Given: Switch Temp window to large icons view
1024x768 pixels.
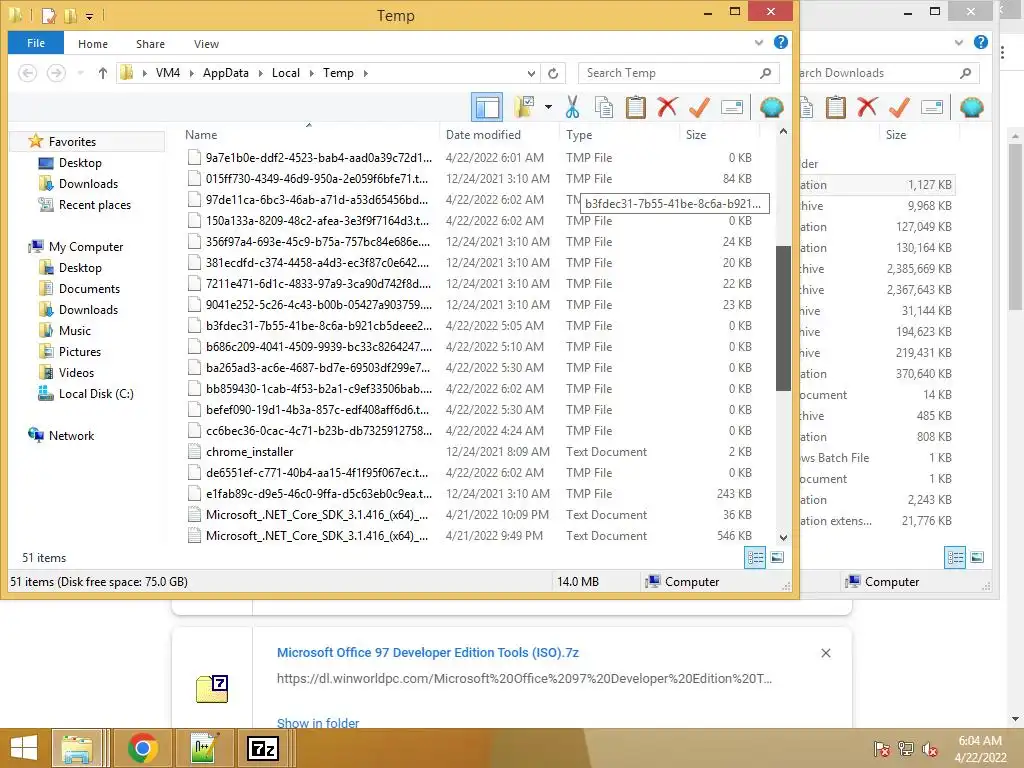Looking at the screenshot, I should tap(777, 557).
